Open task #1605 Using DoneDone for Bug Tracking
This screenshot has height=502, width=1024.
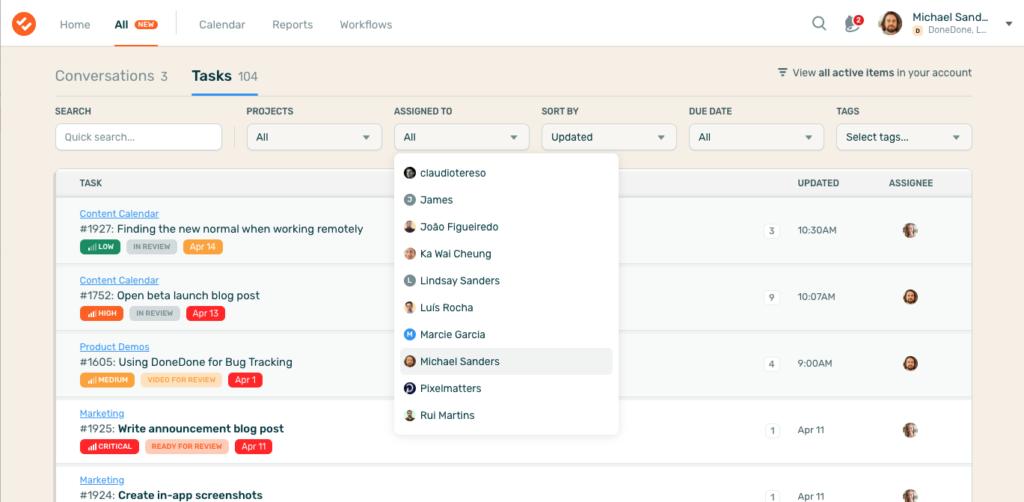pyautogui.click(x=186, y=362)
